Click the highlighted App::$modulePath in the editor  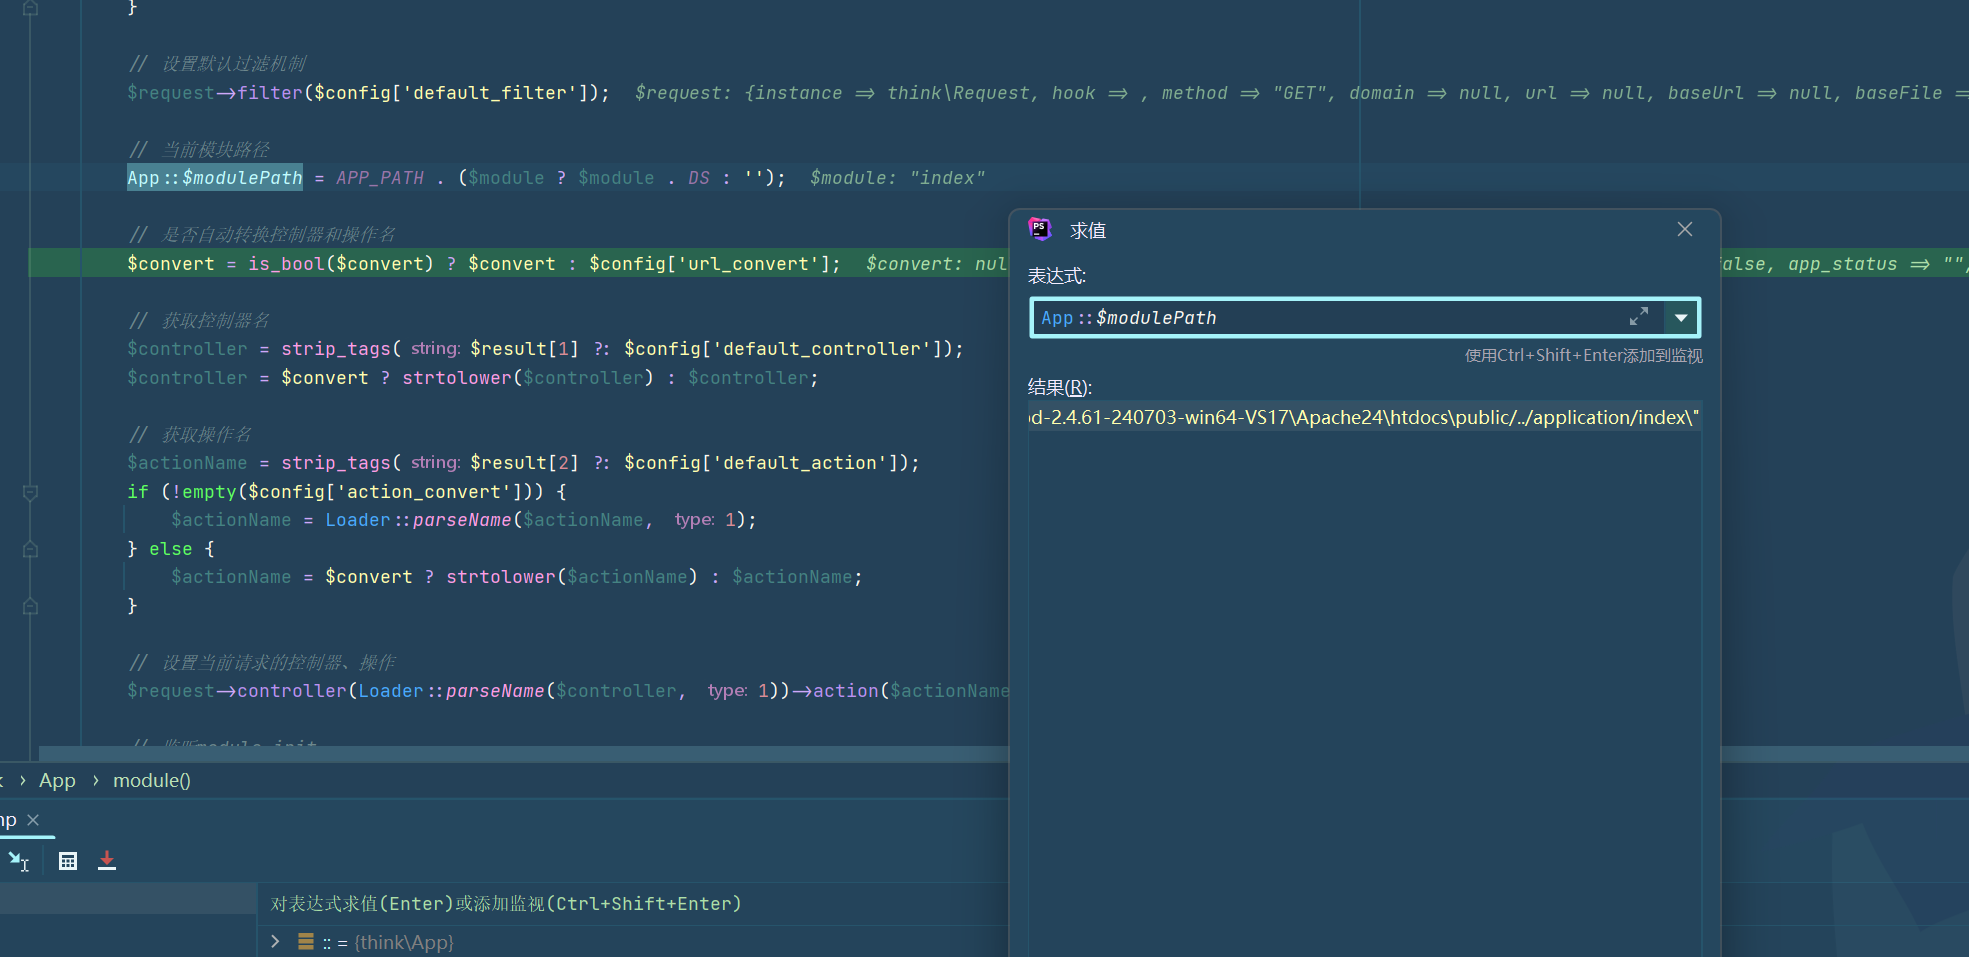click(x=214, y=177)
